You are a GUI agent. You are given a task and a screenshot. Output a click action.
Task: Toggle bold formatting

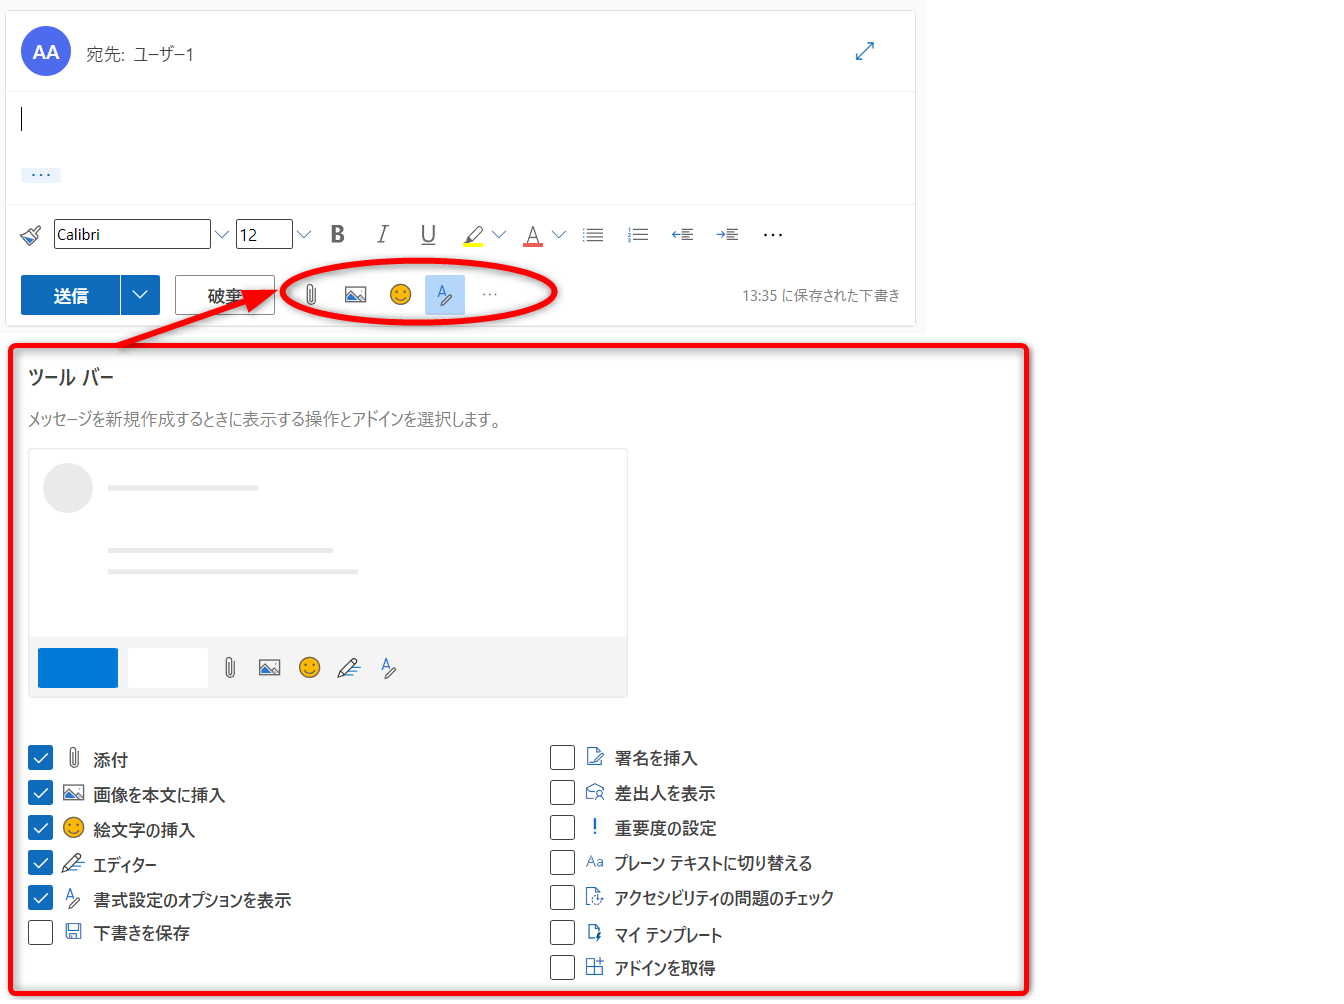pos(338,234)
